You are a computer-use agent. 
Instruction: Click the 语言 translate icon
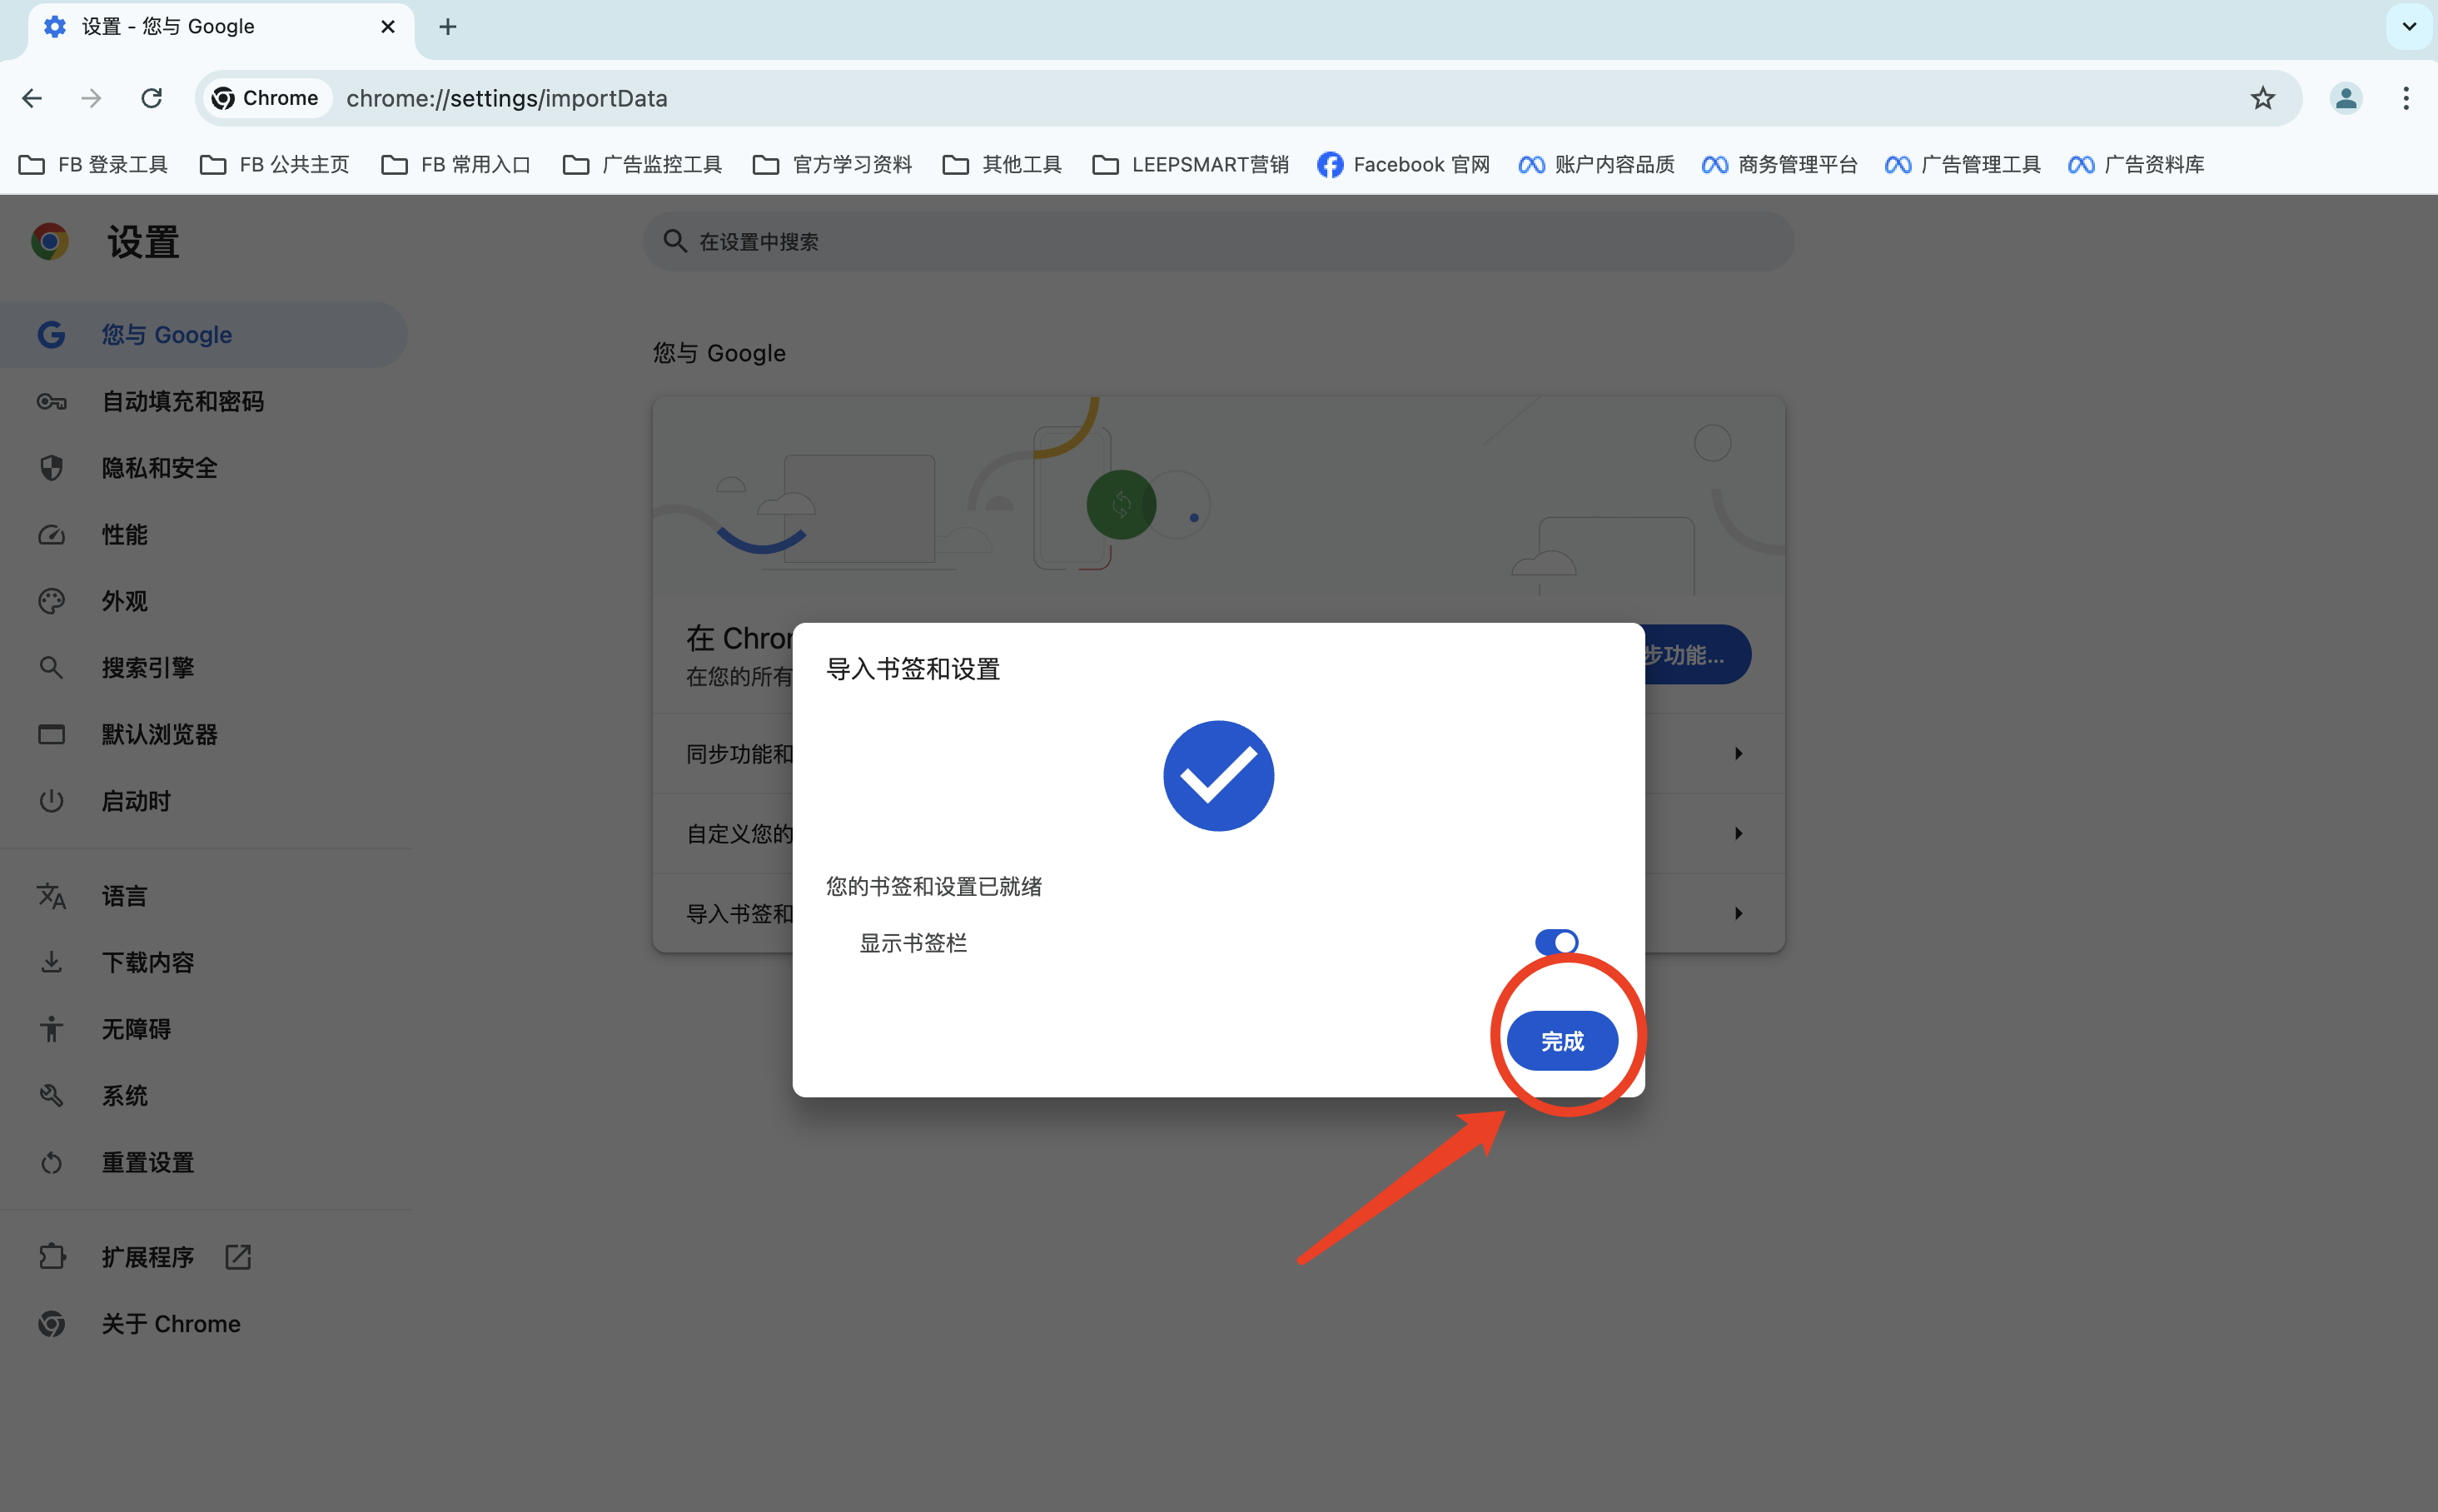pos(51,896)
